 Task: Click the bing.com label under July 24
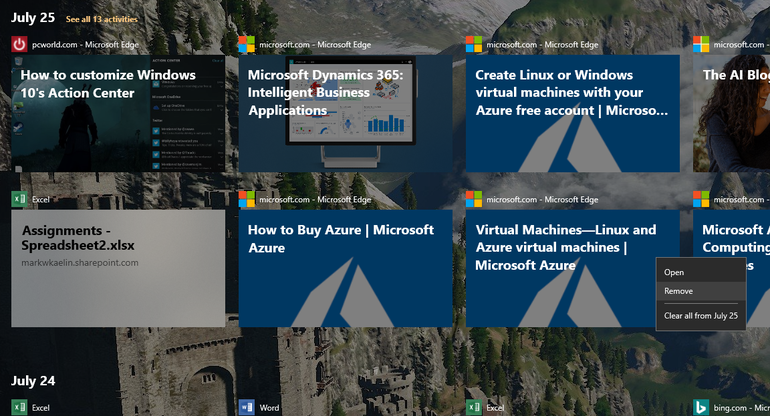point(742,408)
